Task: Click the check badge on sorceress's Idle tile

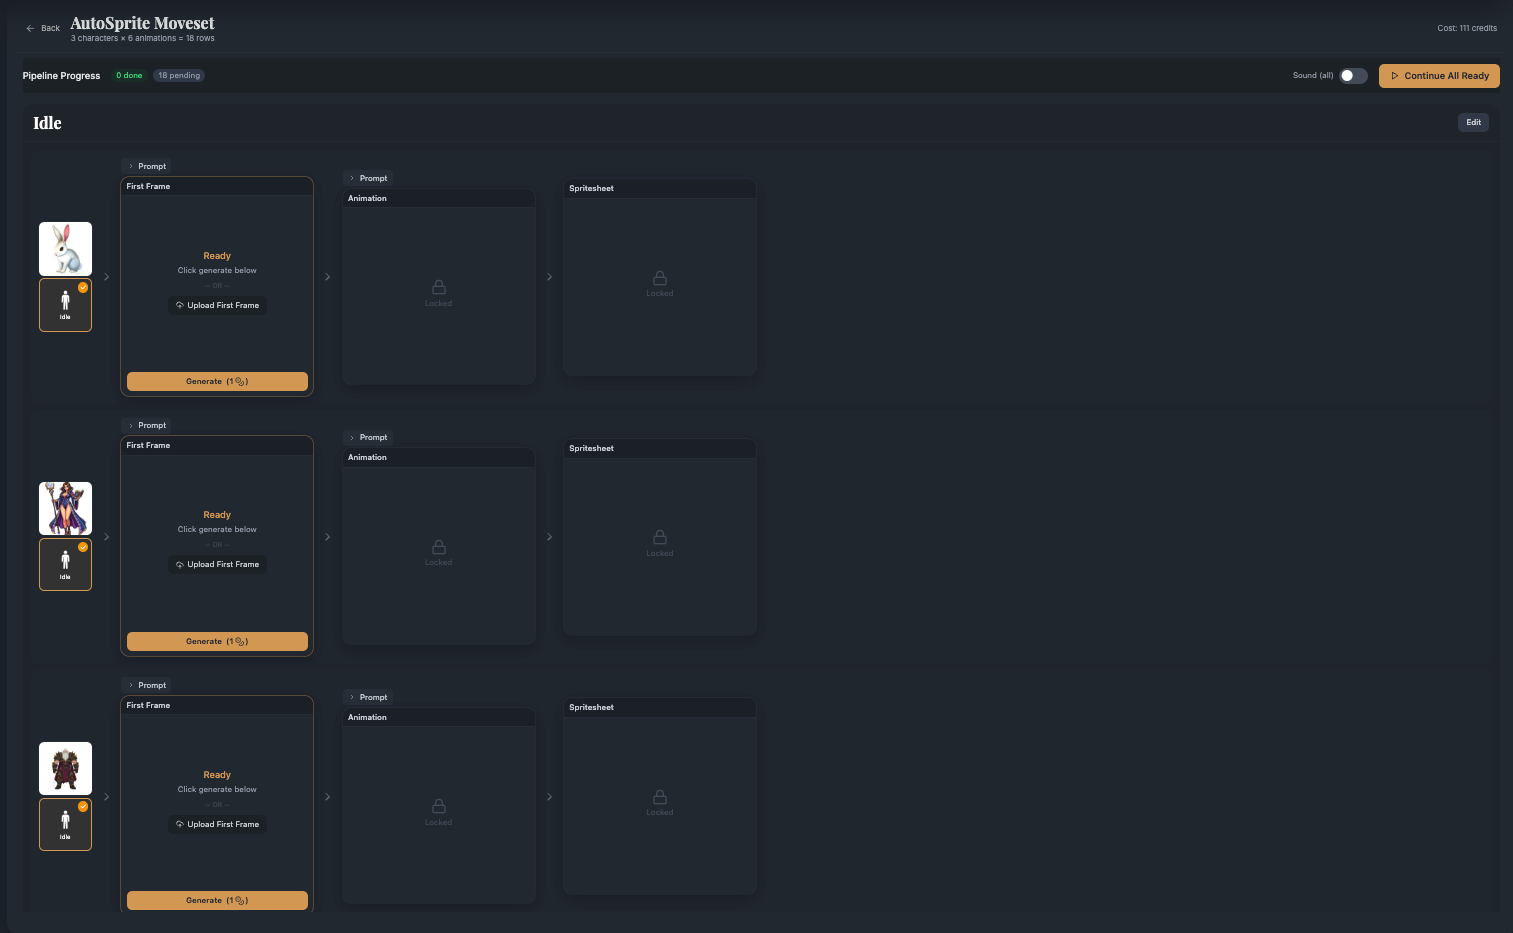Action: [83, 547]
